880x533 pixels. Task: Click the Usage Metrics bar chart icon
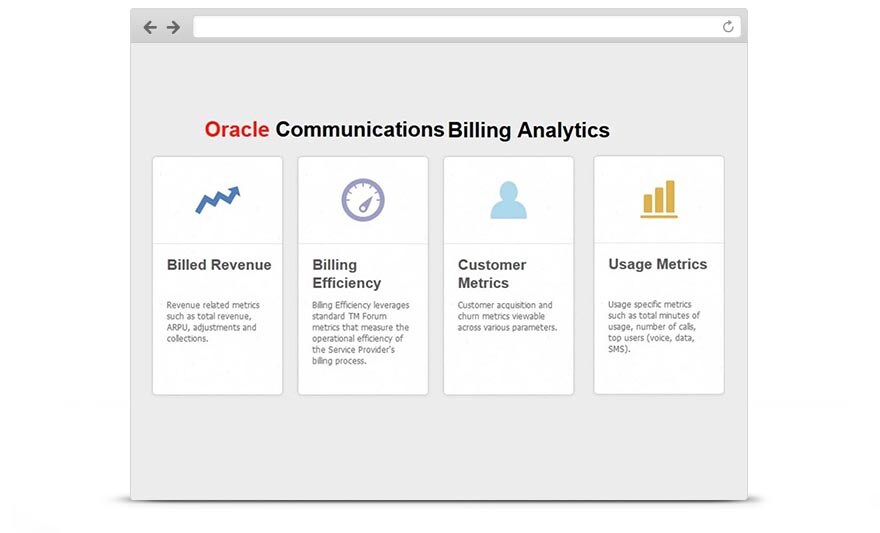659,198
